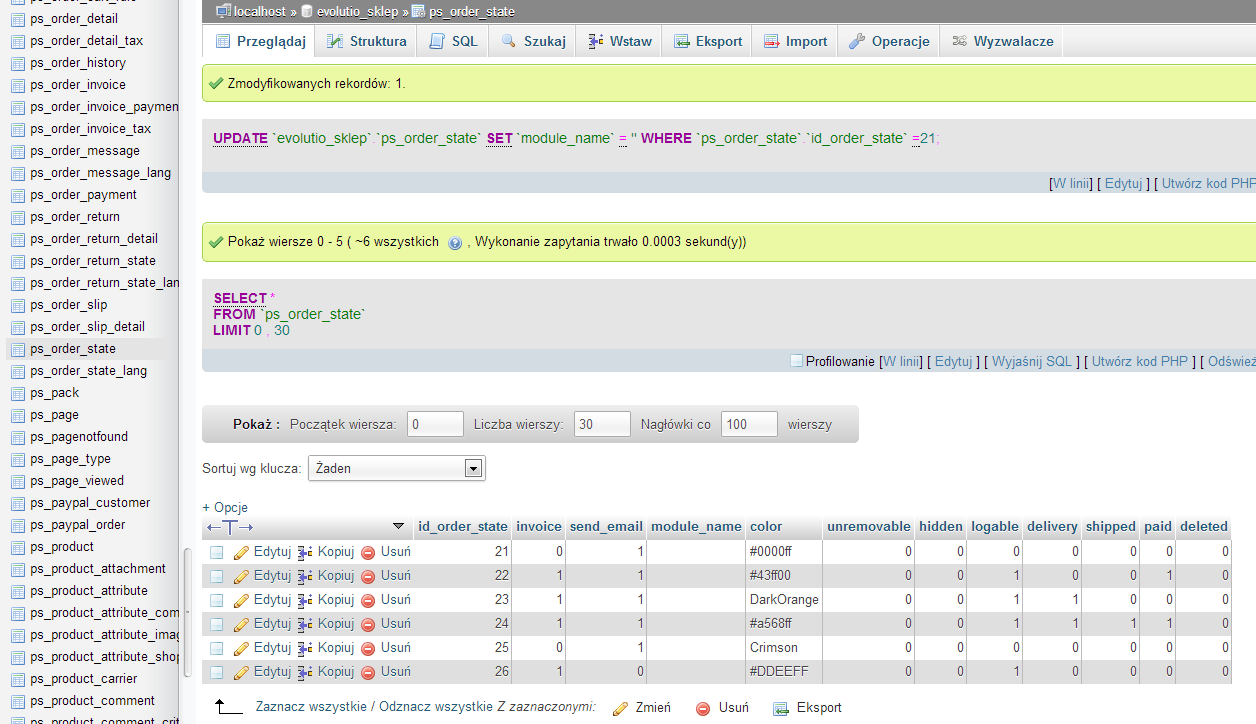Click the red Usuń icon below table
This screenshot has height=724, width=1256.
(703, 709)
